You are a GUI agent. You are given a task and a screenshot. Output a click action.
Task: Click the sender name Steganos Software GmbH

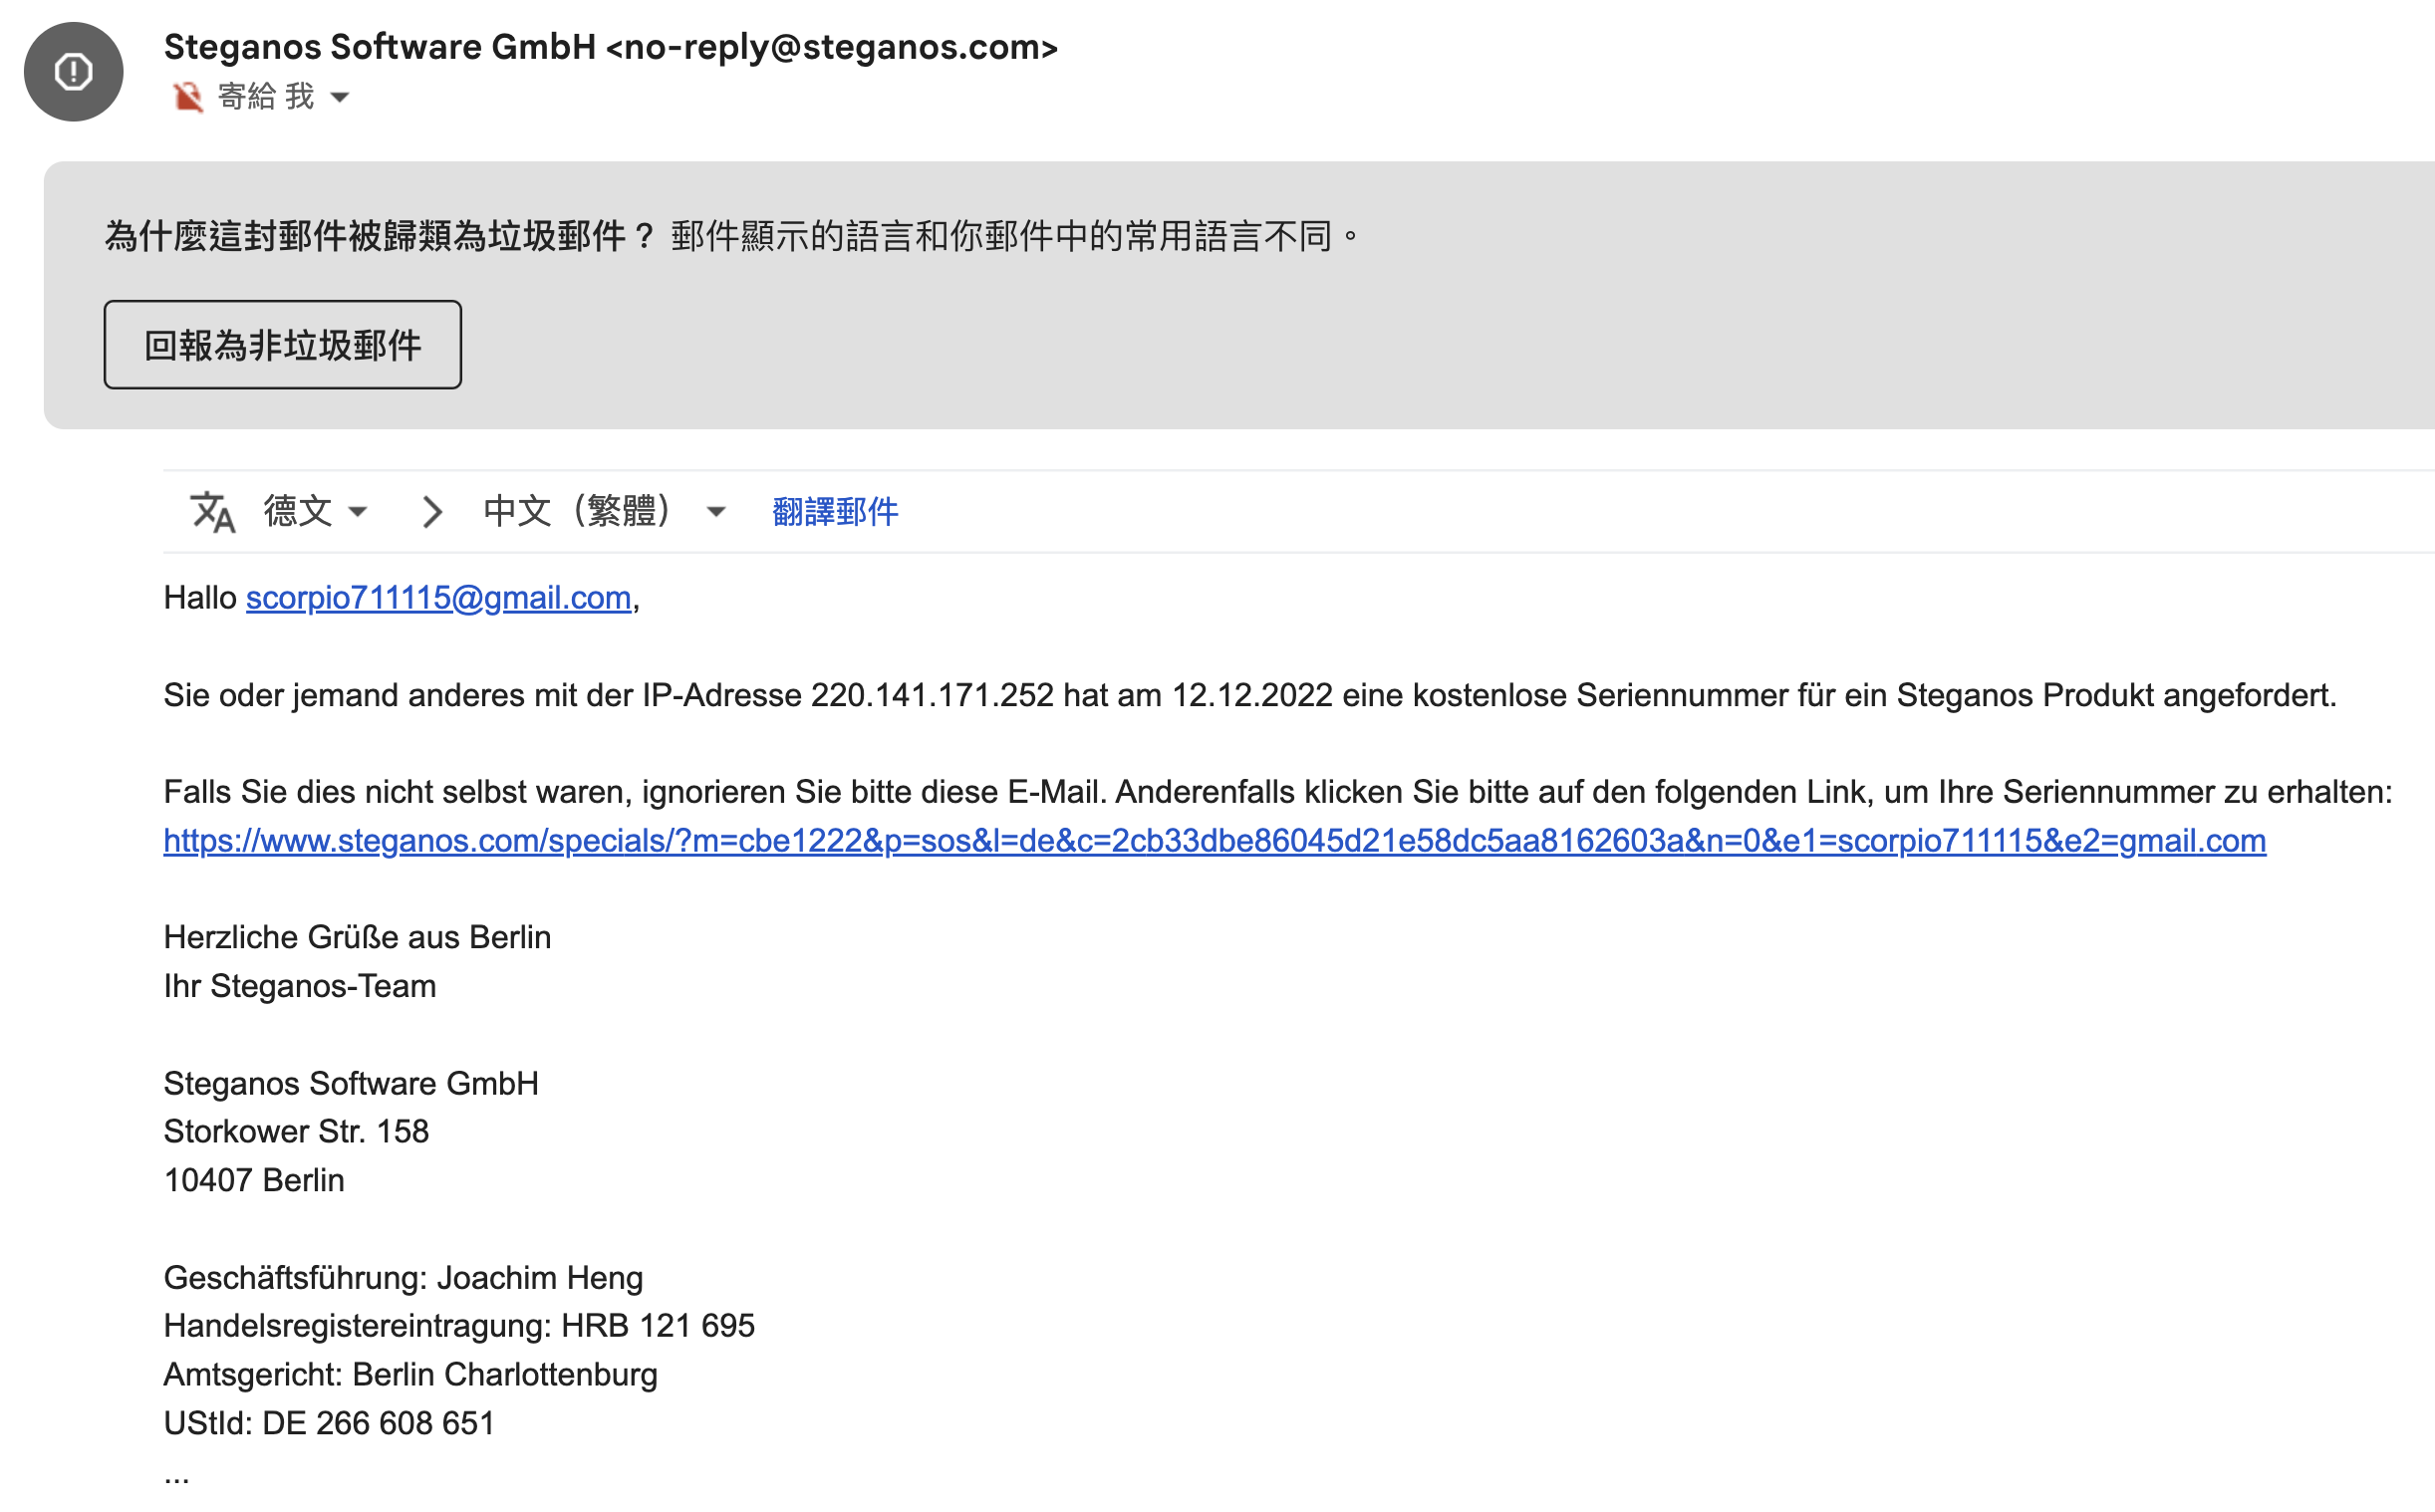click(380, 47)
